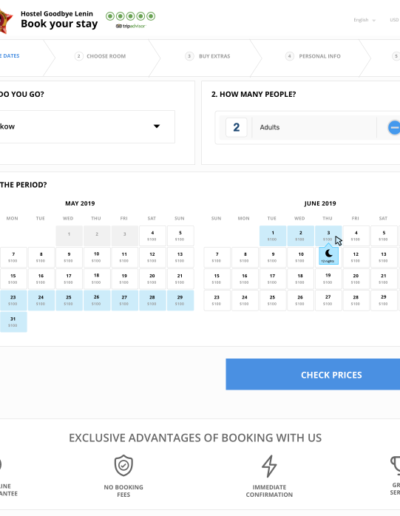Go to the Buy Extras step

(x=208, y=56)
